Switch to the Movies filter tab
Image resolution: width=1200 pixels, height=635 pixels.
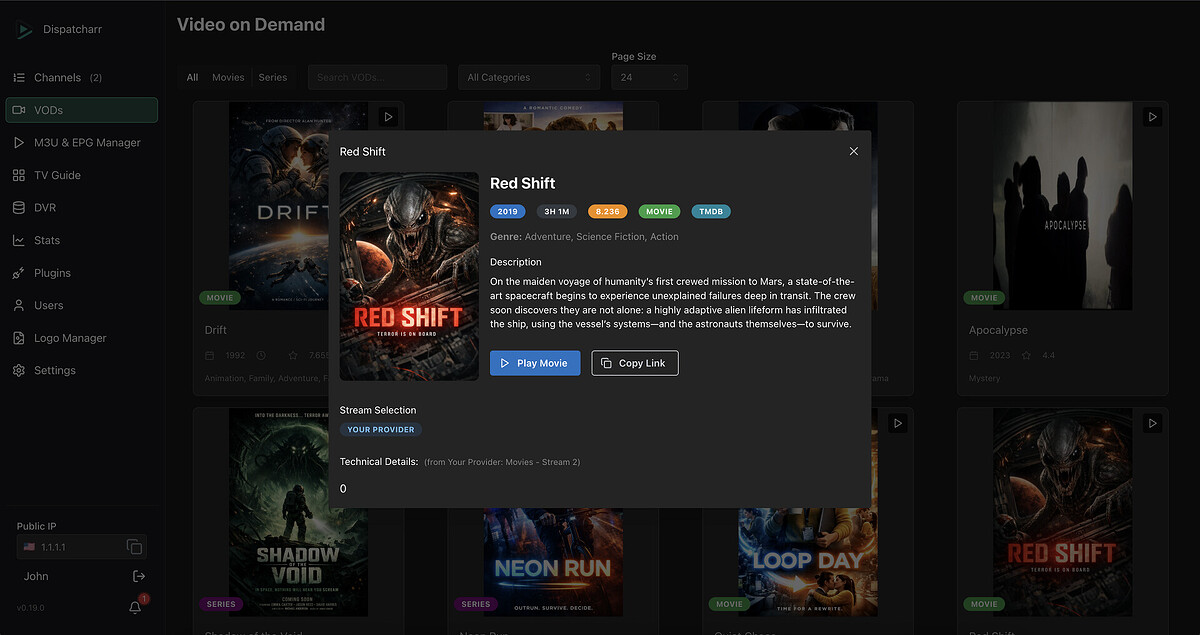click(228, 77)
